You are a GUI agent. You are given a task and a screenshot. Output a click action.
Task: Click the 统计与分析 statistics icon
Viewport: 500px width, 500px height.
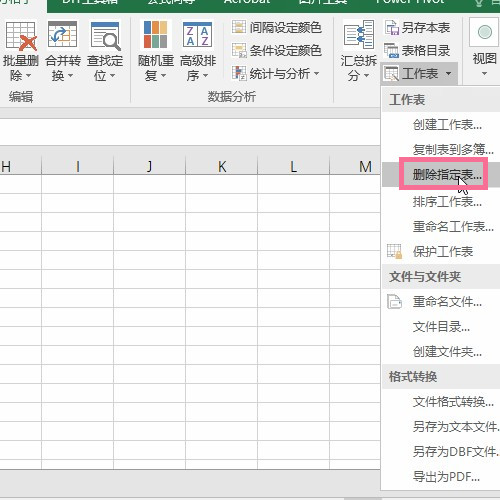point(239,73)
